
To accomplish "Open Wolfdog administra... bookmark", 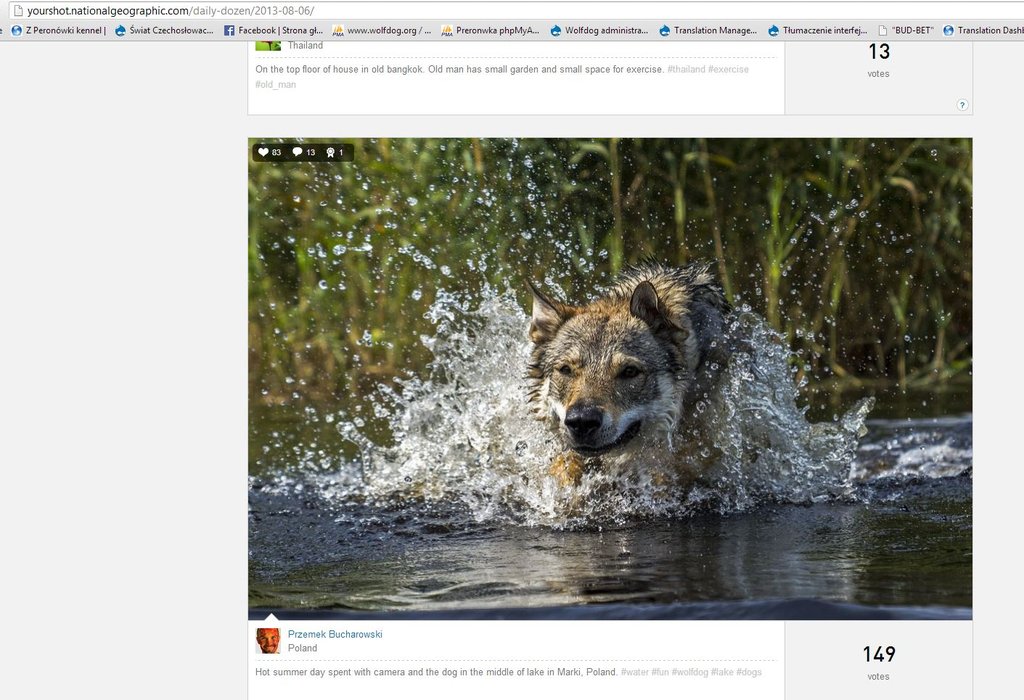I will 600,30.
